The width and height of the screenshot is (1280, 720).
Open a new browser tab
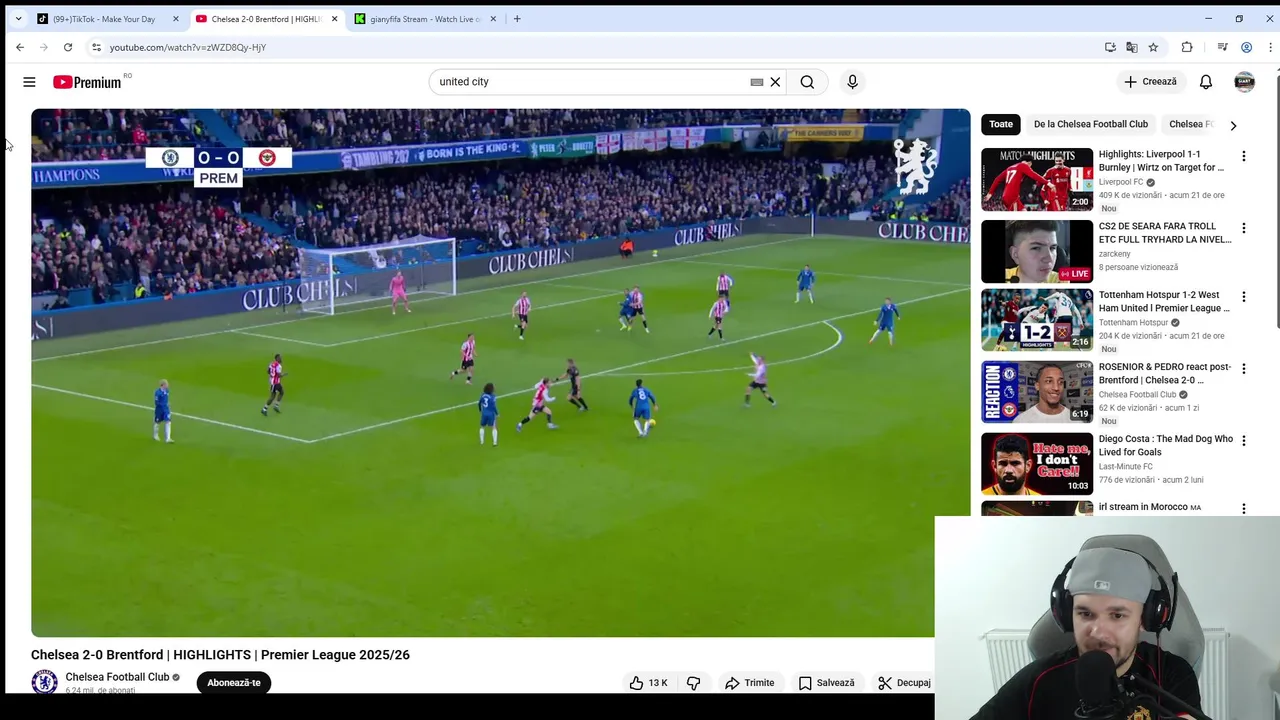pos(517,19)
